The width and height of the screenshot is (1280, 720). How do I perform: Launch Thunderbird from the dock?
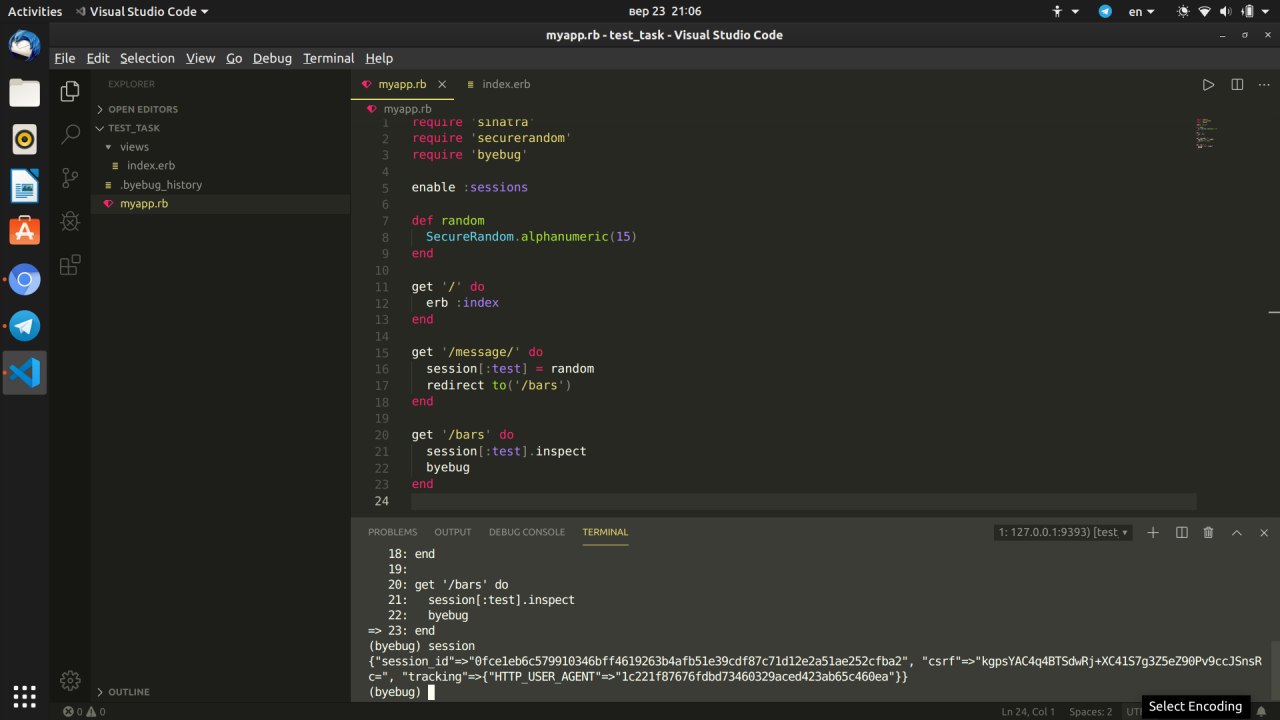(x=25, y=46)
